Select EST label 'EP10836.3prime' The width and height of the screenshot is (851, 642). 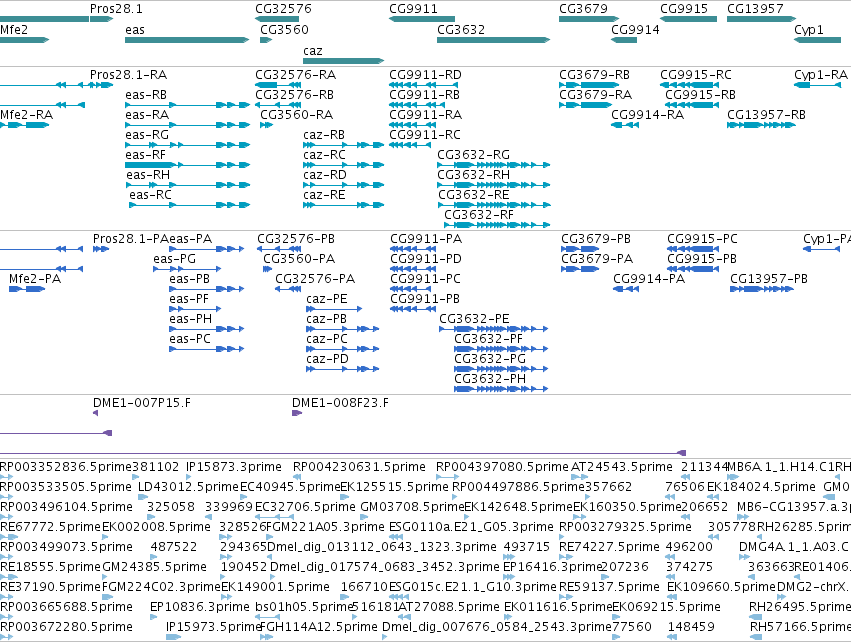[200, 606]
